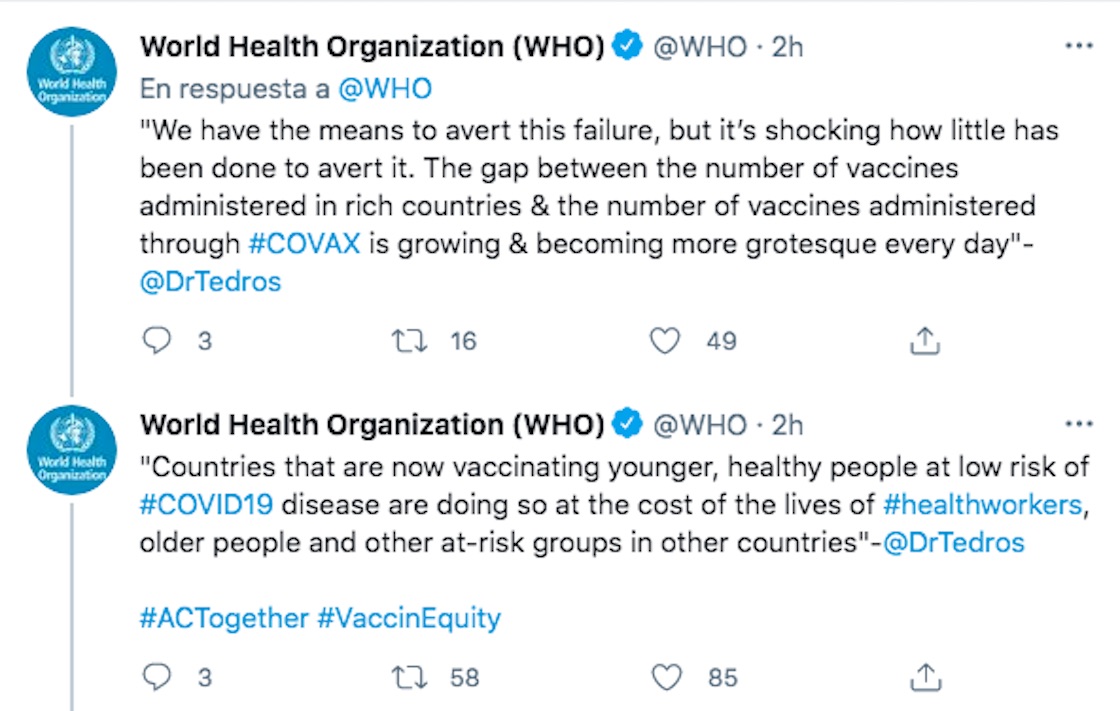
Task: Open the #ACTogether hashtag
Action: pos(224,618)
